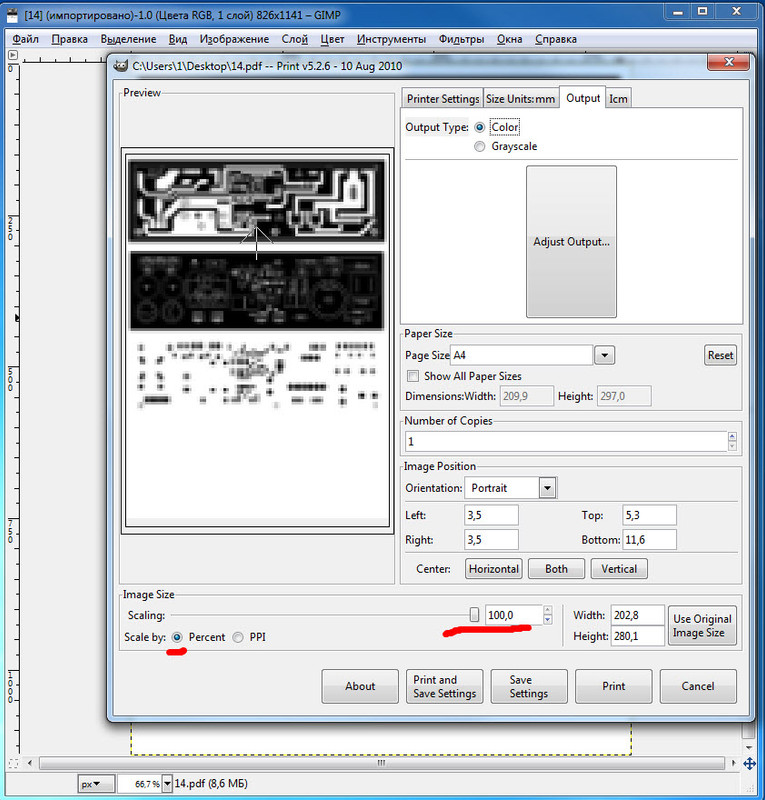This screenshot has height=800, width=765.
Task: Select the Color output type radio button
Action: pos(479,127)
